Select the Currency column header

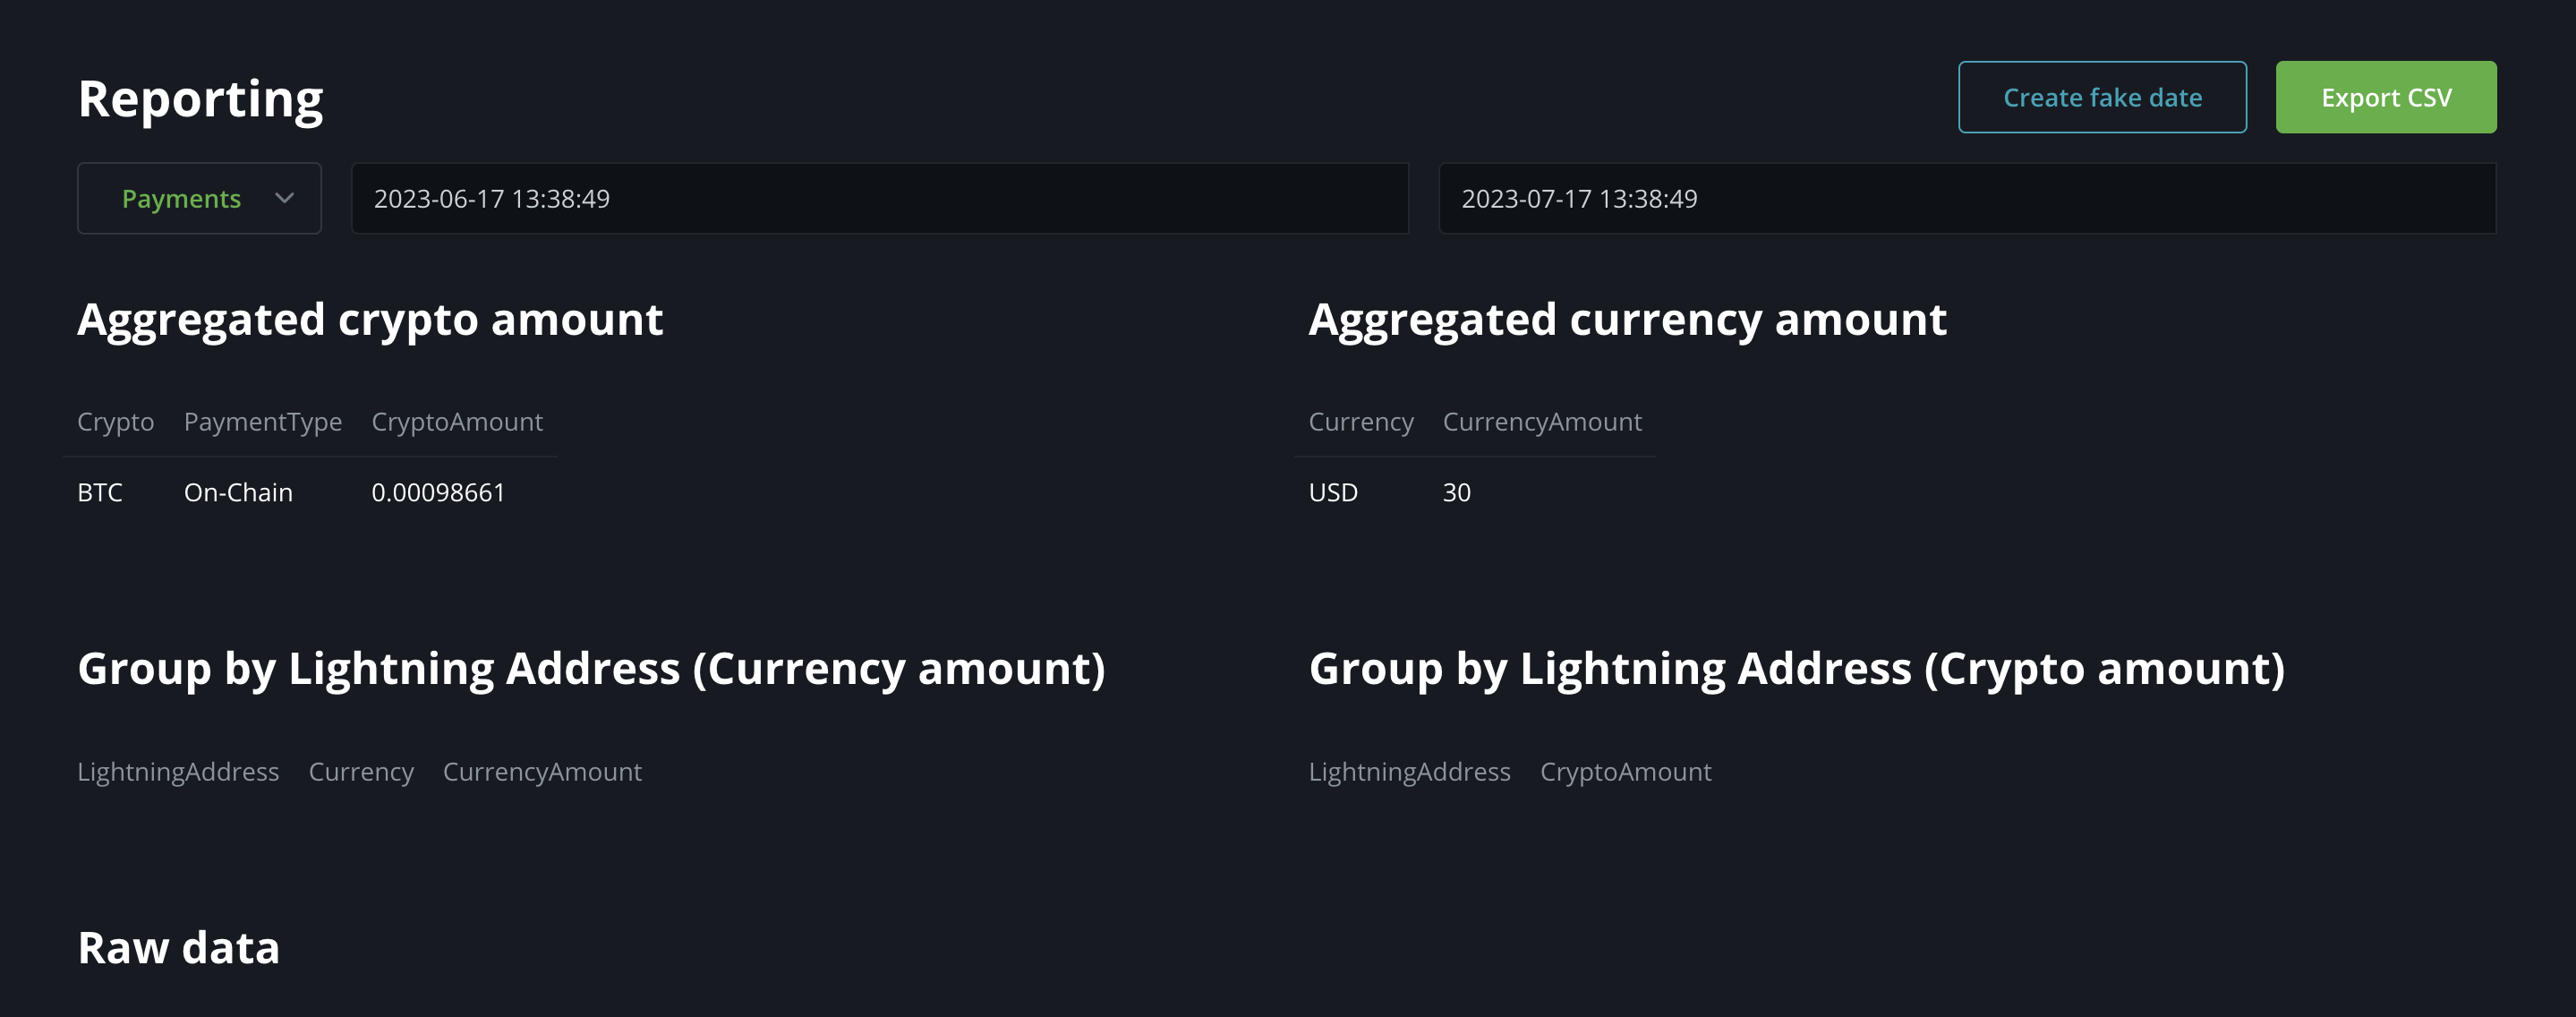click(x=1361, y=421)
